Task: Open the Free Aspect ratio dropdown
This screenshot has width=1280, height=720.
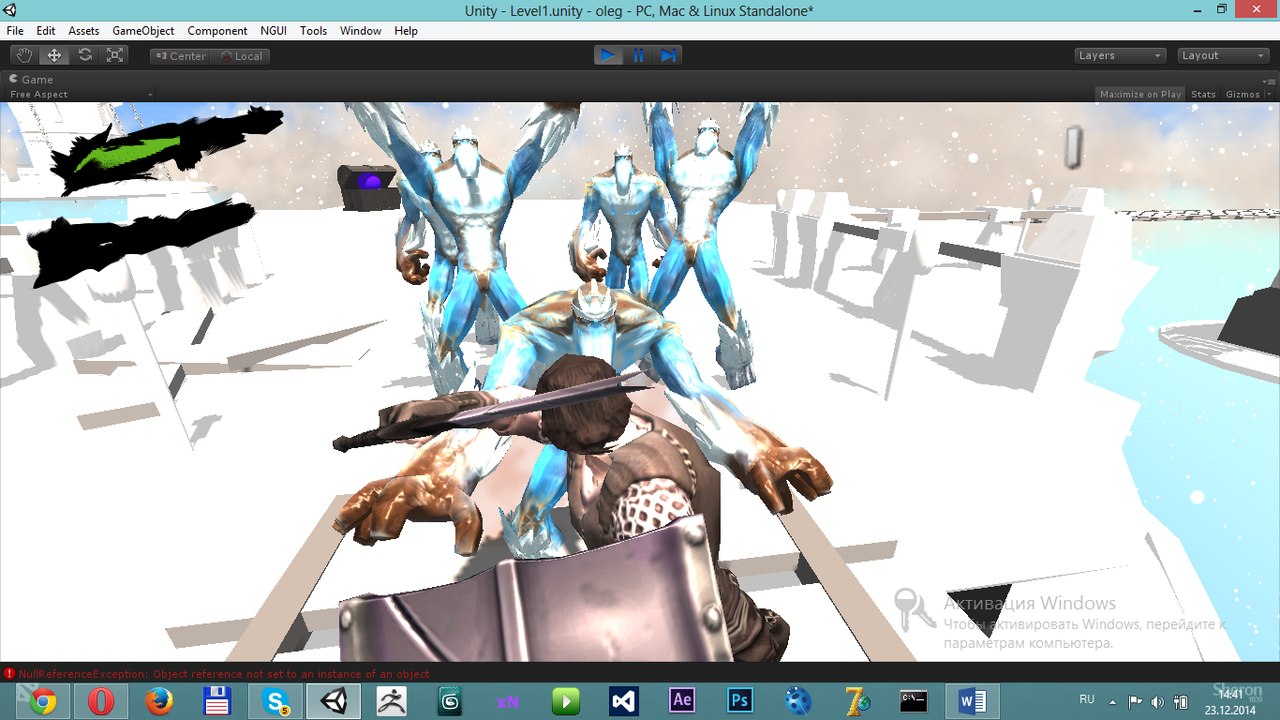Action: (80, 94)
